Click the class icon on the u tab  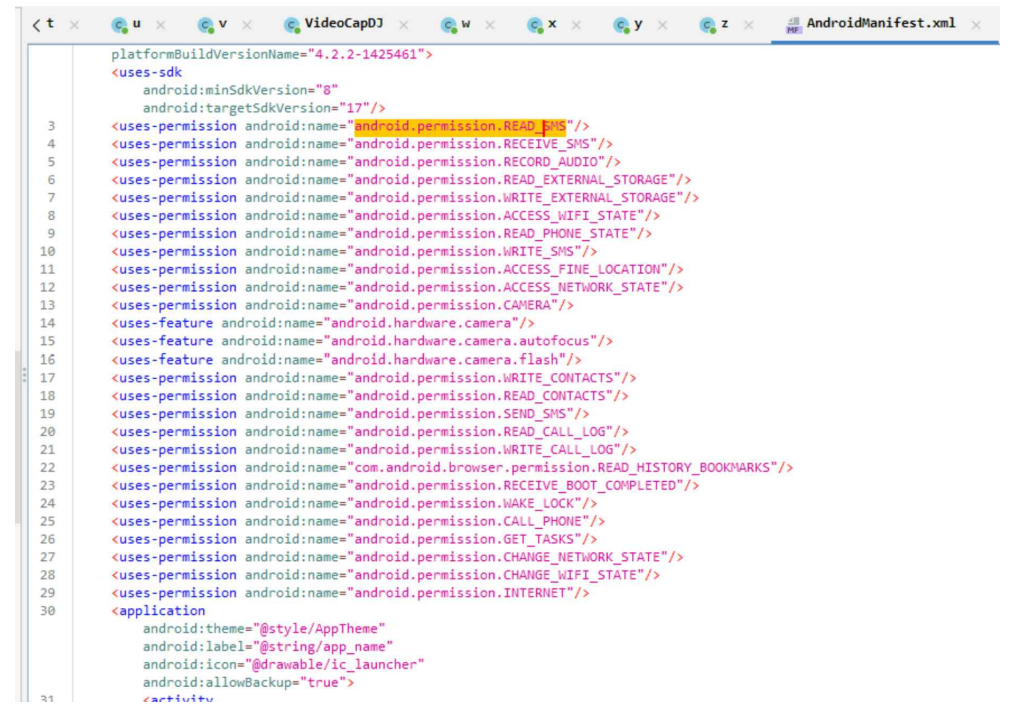click(119, 24)
